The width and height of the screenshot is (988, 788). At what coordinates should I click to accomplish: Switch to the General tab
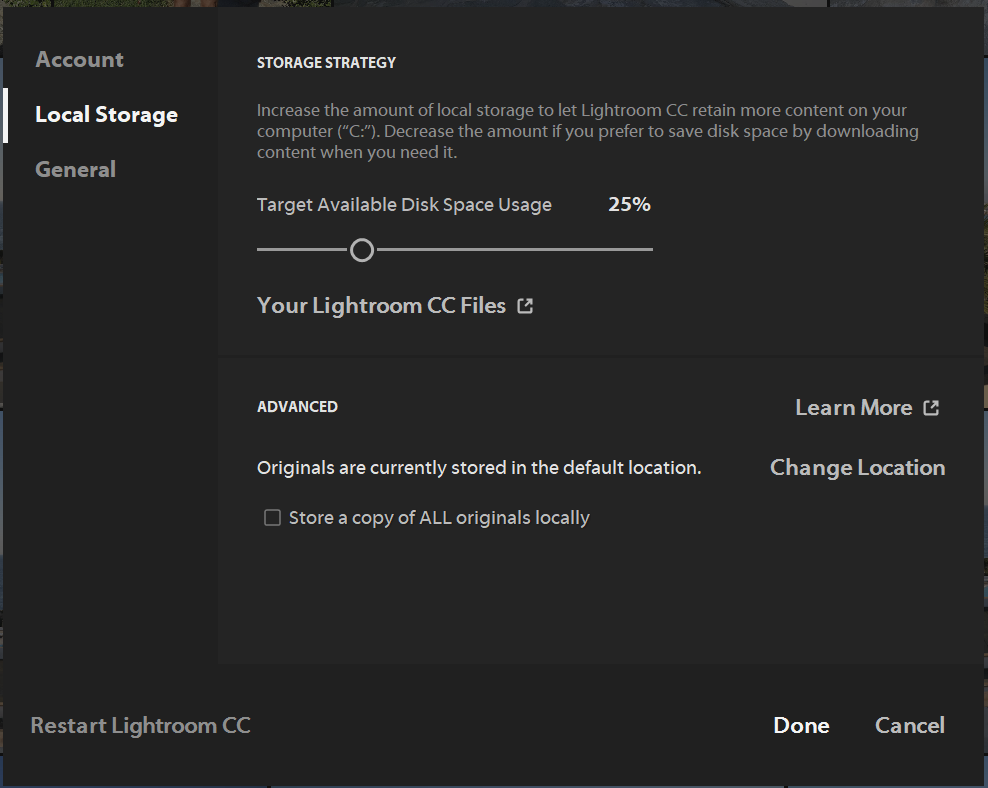coord(76,170)
